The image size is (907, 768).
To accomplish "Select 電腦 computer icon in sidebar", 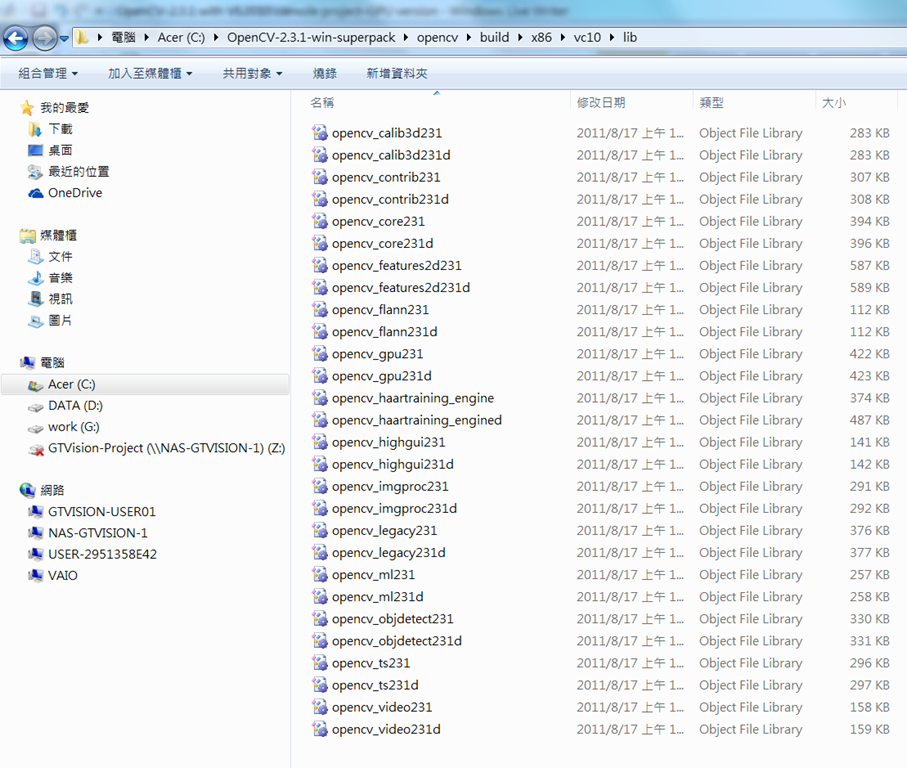I will [x=27, y=363].
